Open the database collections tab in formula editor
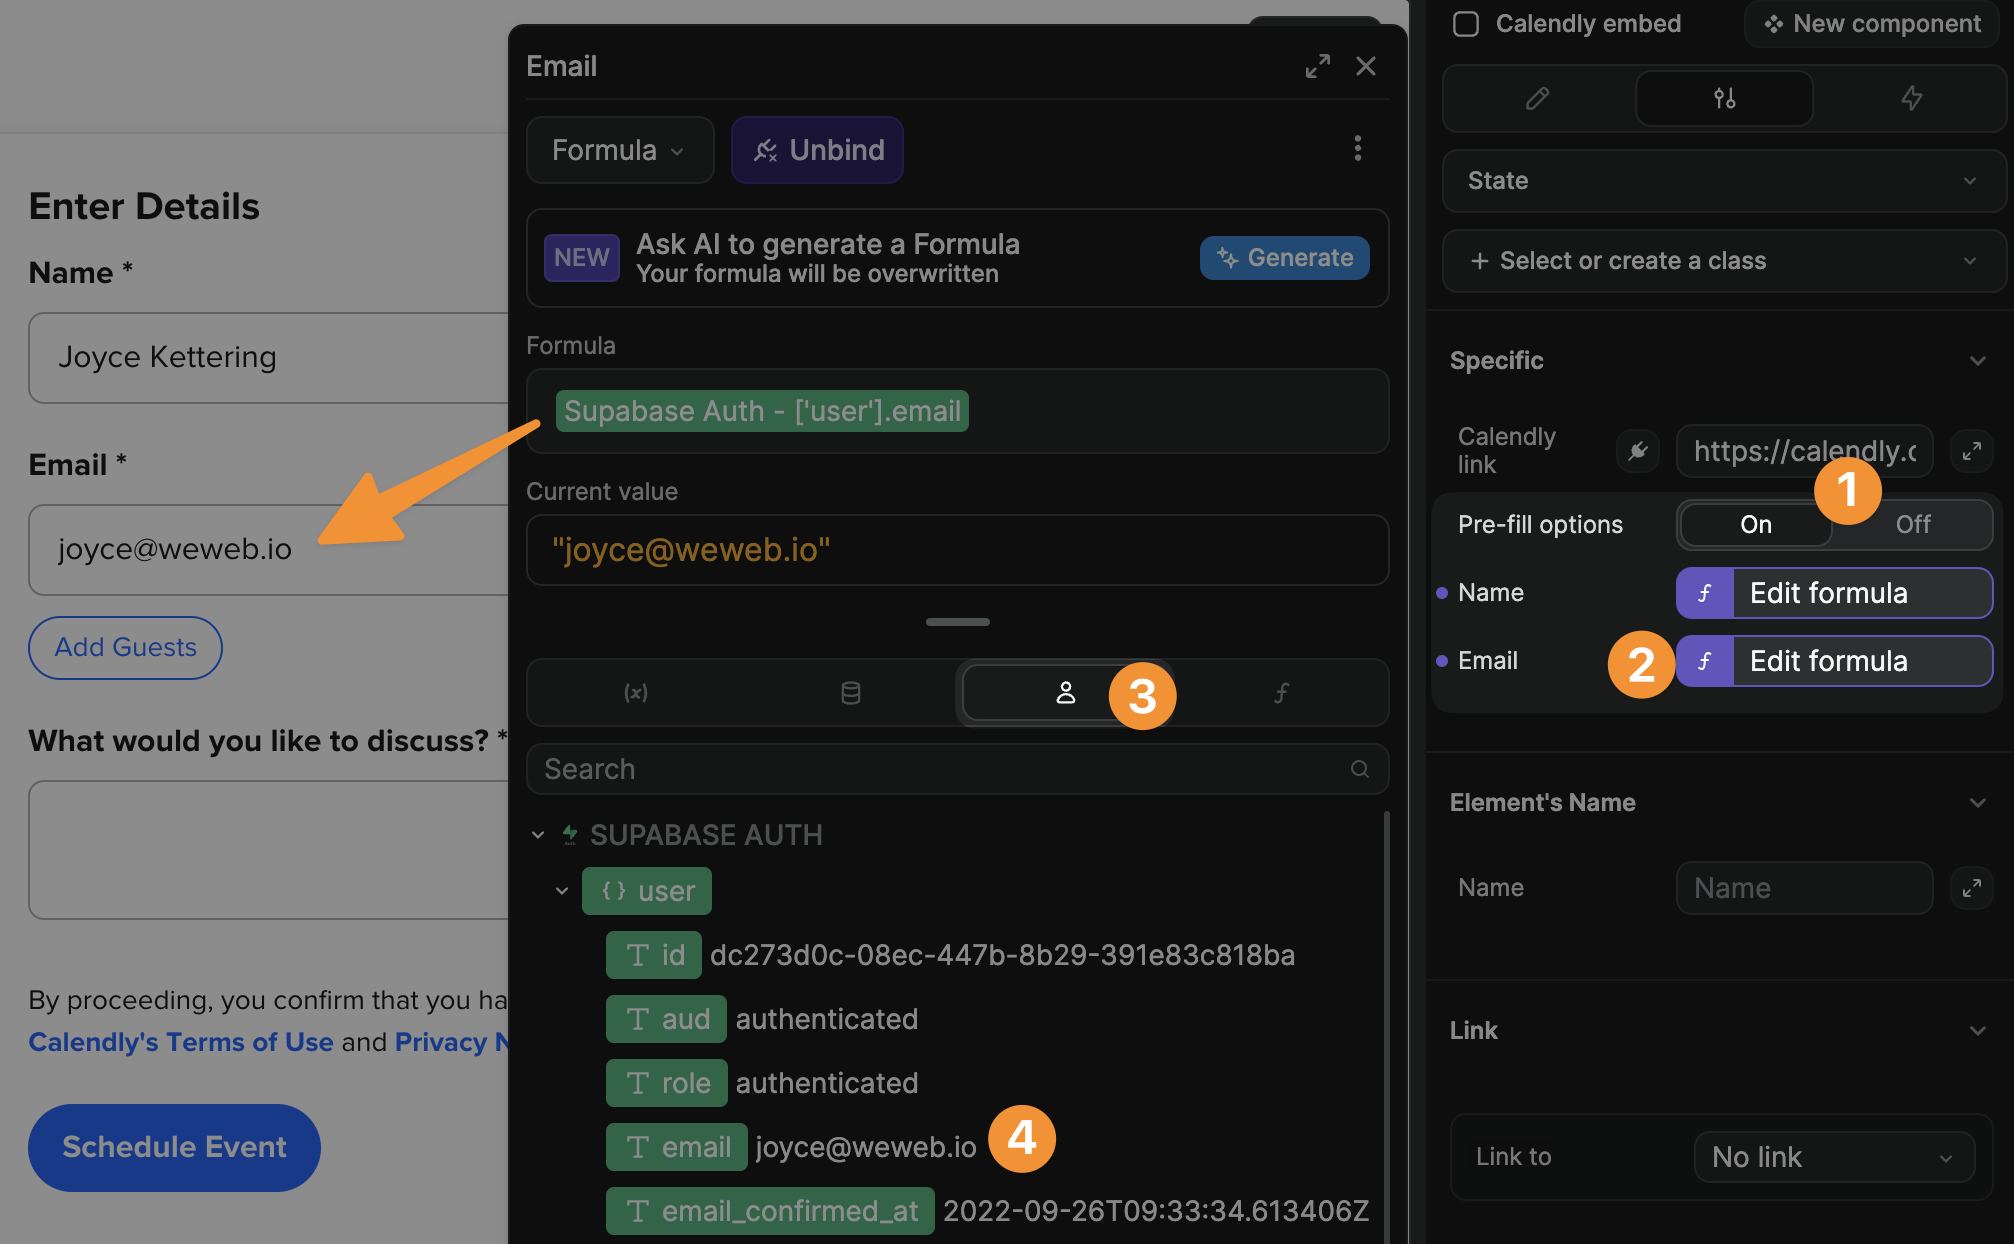Viewport: 2014px width, 1244px height. click(851, 692)
